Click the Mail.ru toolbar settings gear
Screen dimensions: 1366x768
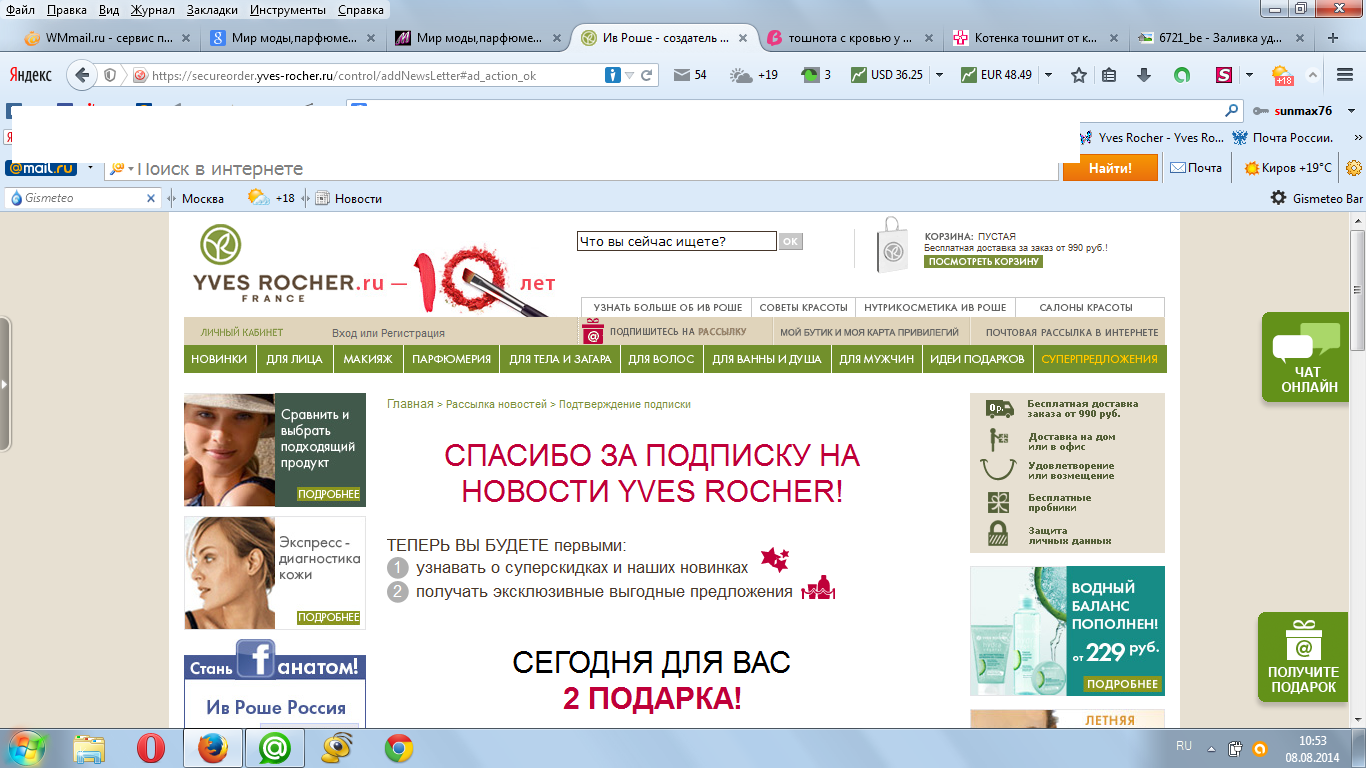pyautogui.click(x=1354, y=168)
